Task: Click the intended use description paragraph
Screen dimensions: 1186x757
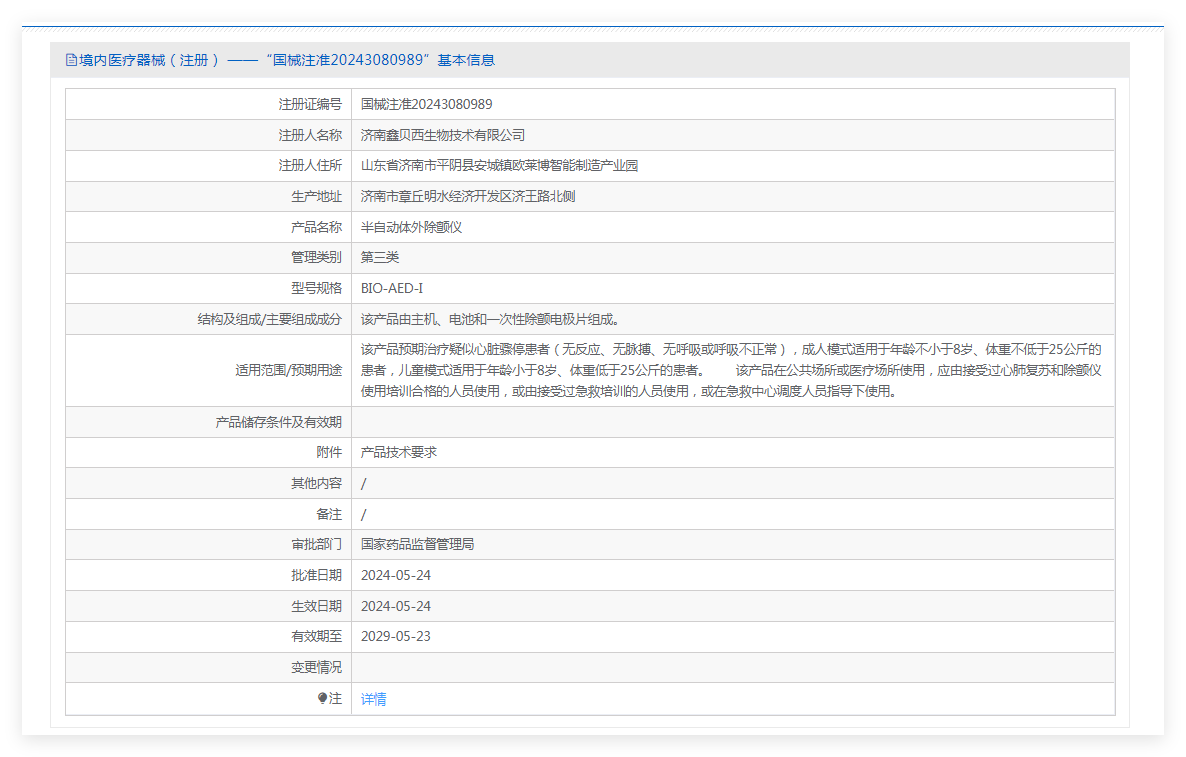Action: coord(730,370)
